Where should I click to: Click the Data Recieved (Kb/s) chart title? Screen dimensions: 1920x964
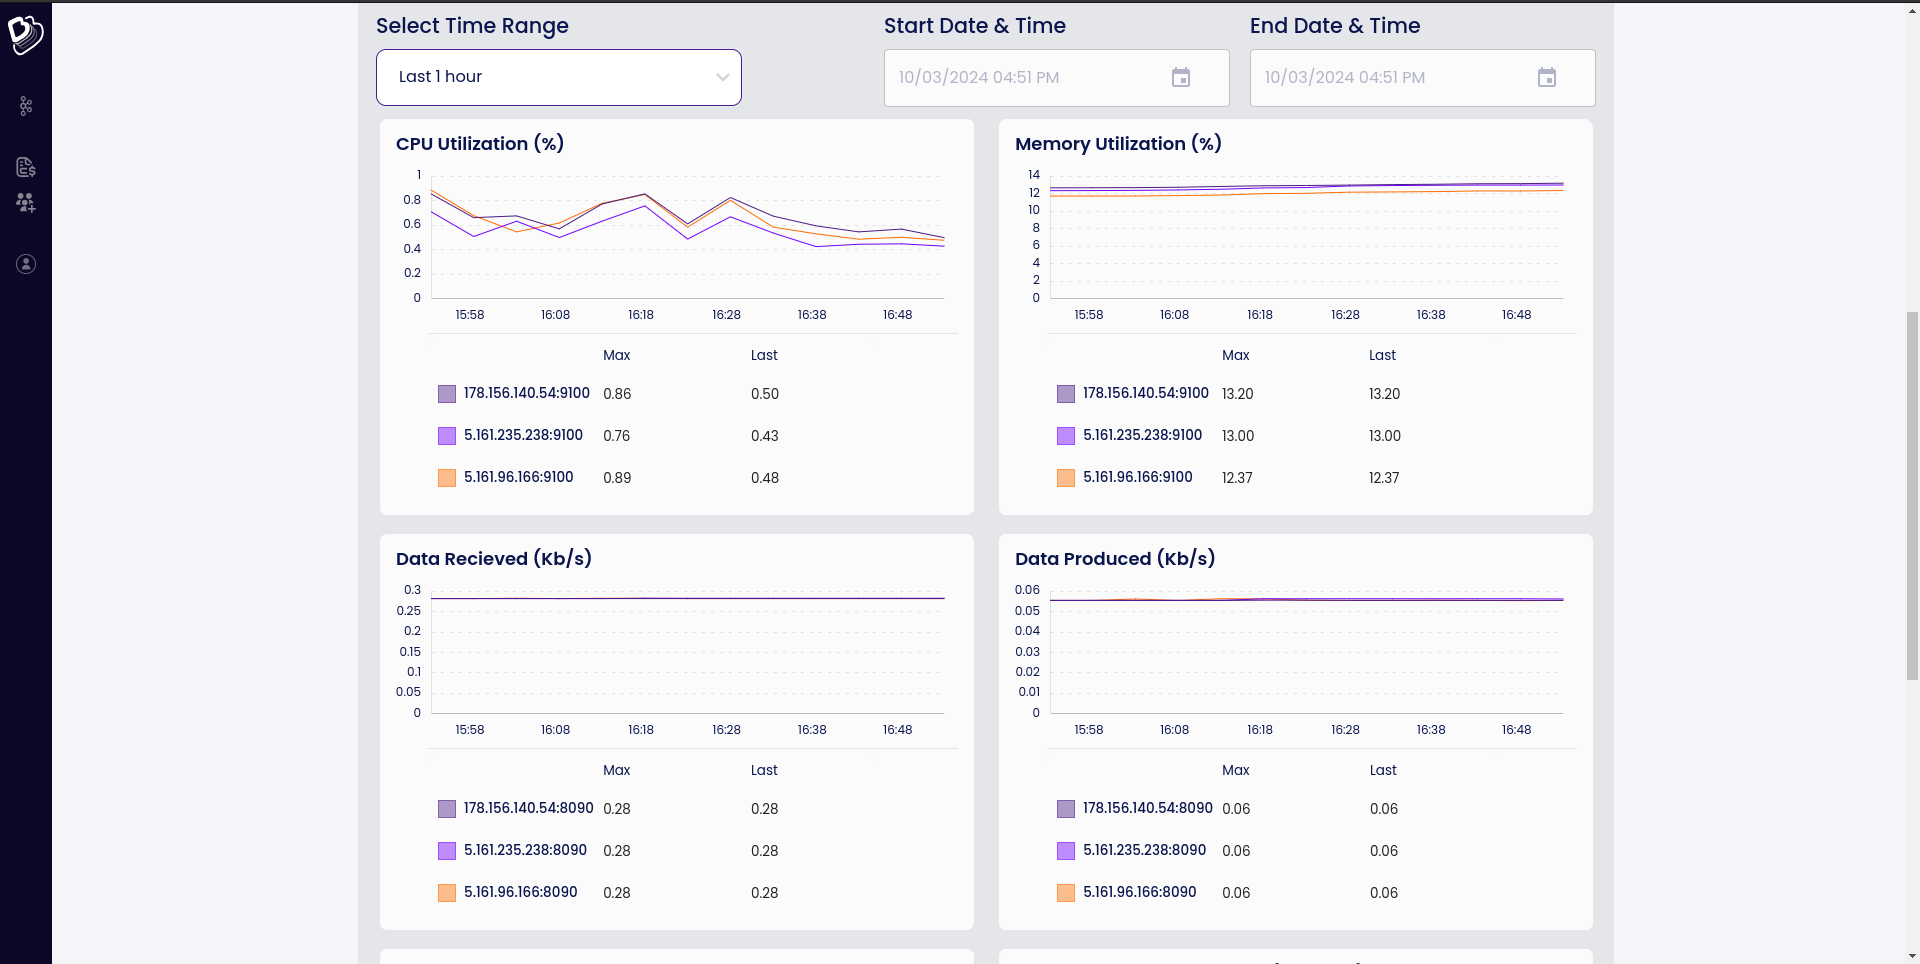click(494, 559)
